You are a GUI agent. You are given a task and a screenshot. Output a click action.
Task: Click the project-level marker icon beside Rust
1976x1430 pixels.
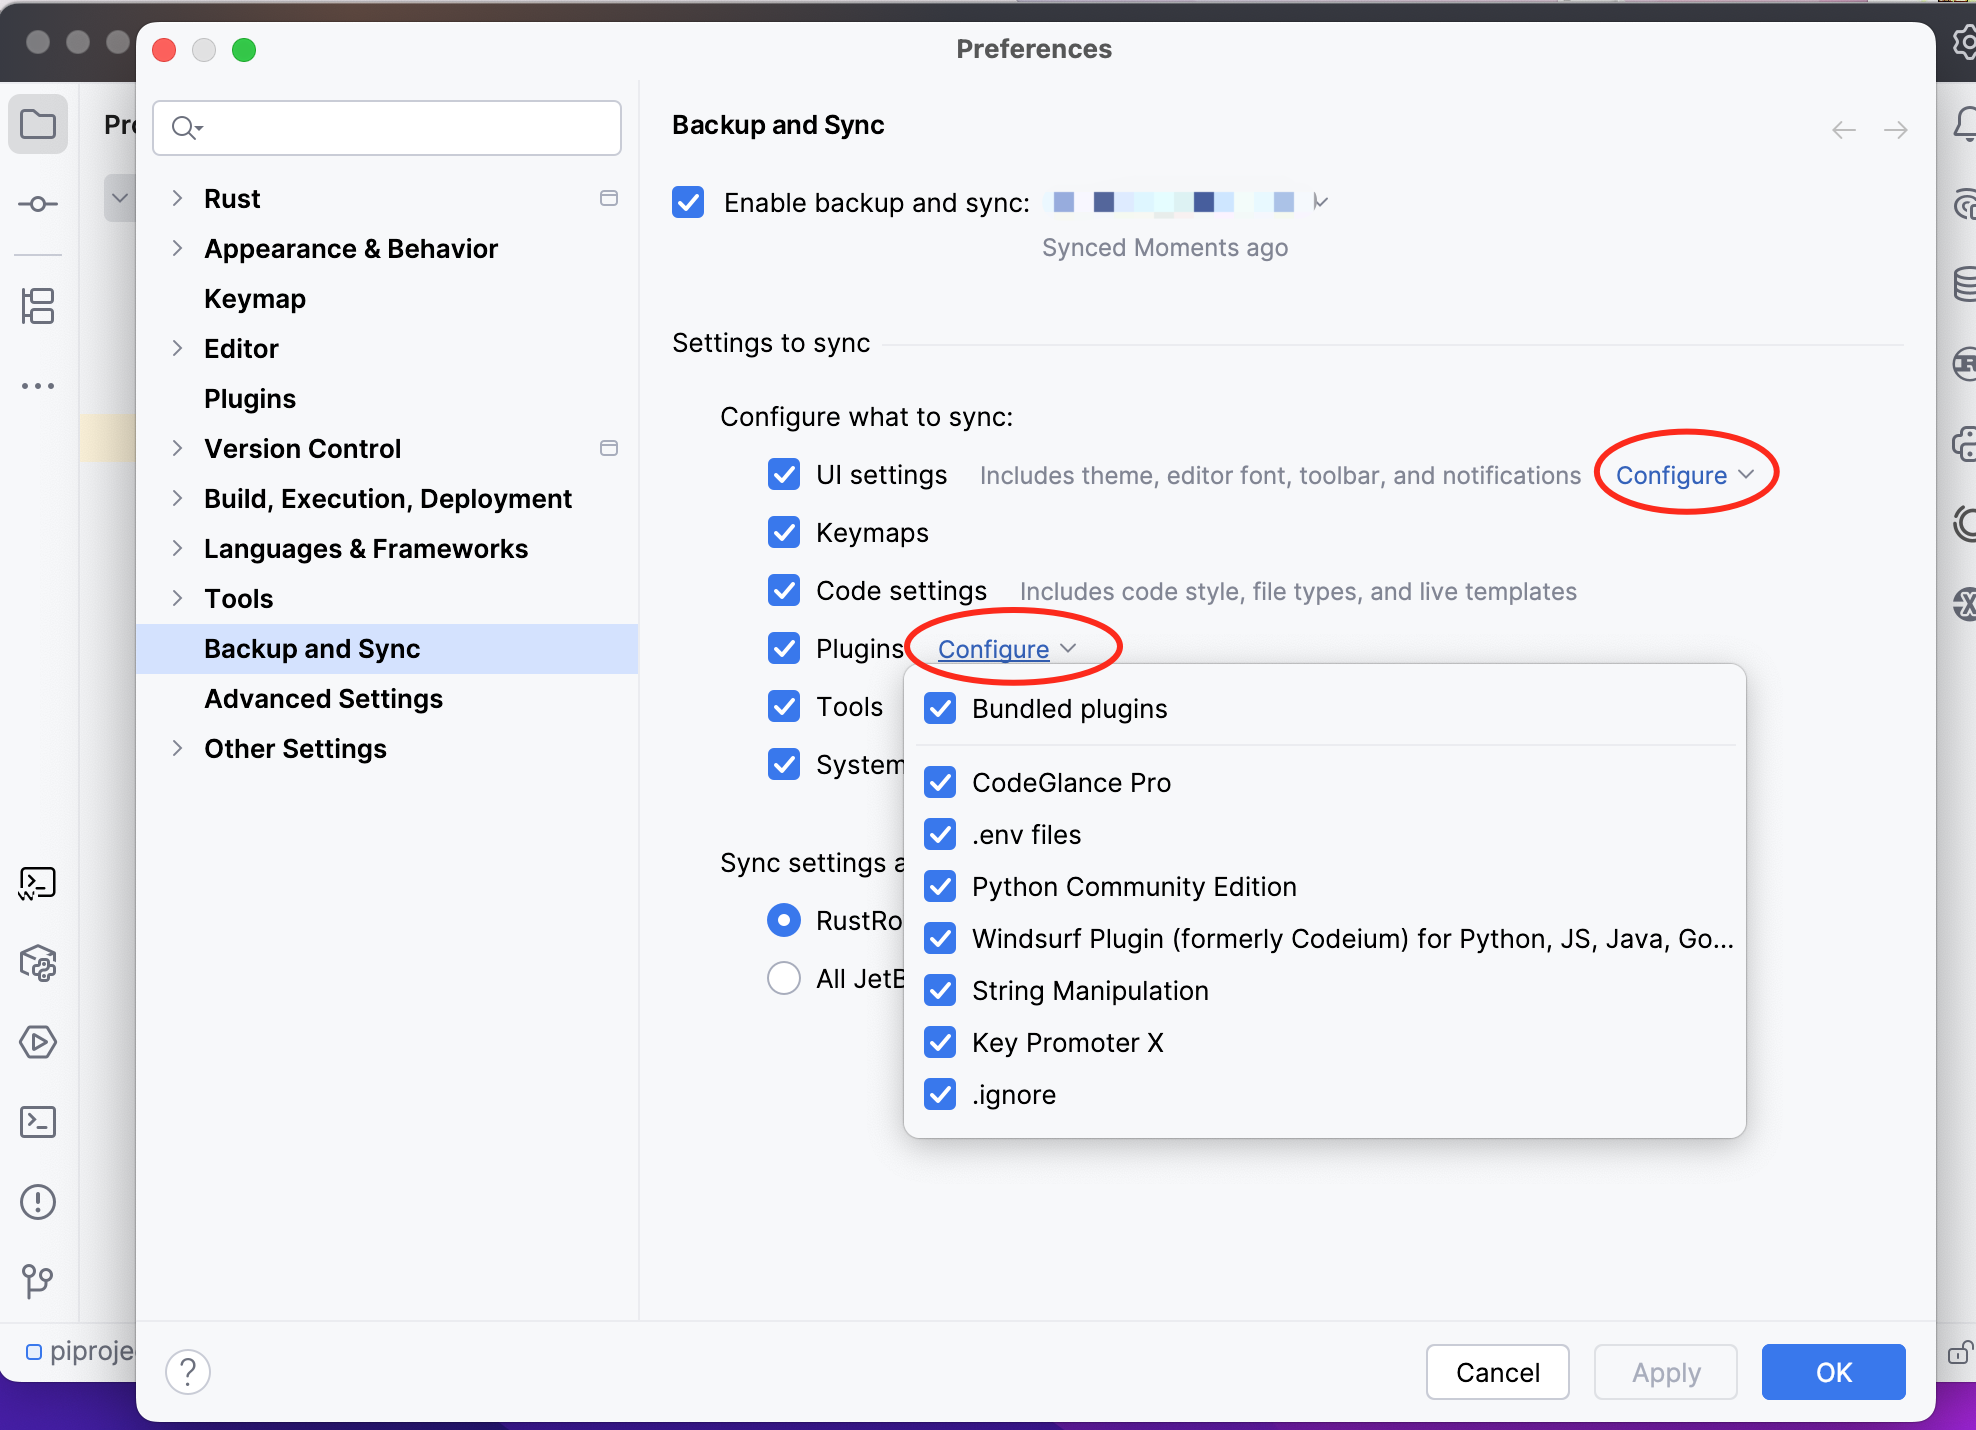point(608,198)
